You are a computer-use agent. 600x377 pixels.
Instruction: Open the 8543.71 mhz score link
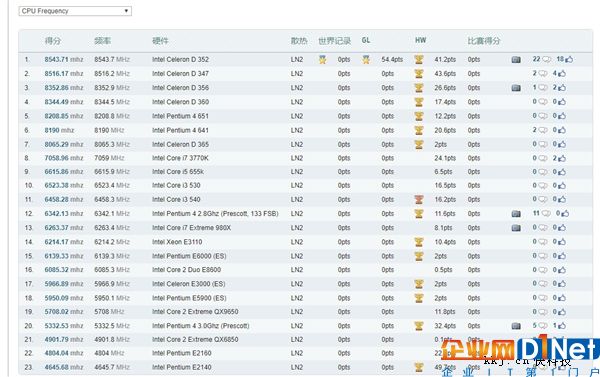(64, 59)
